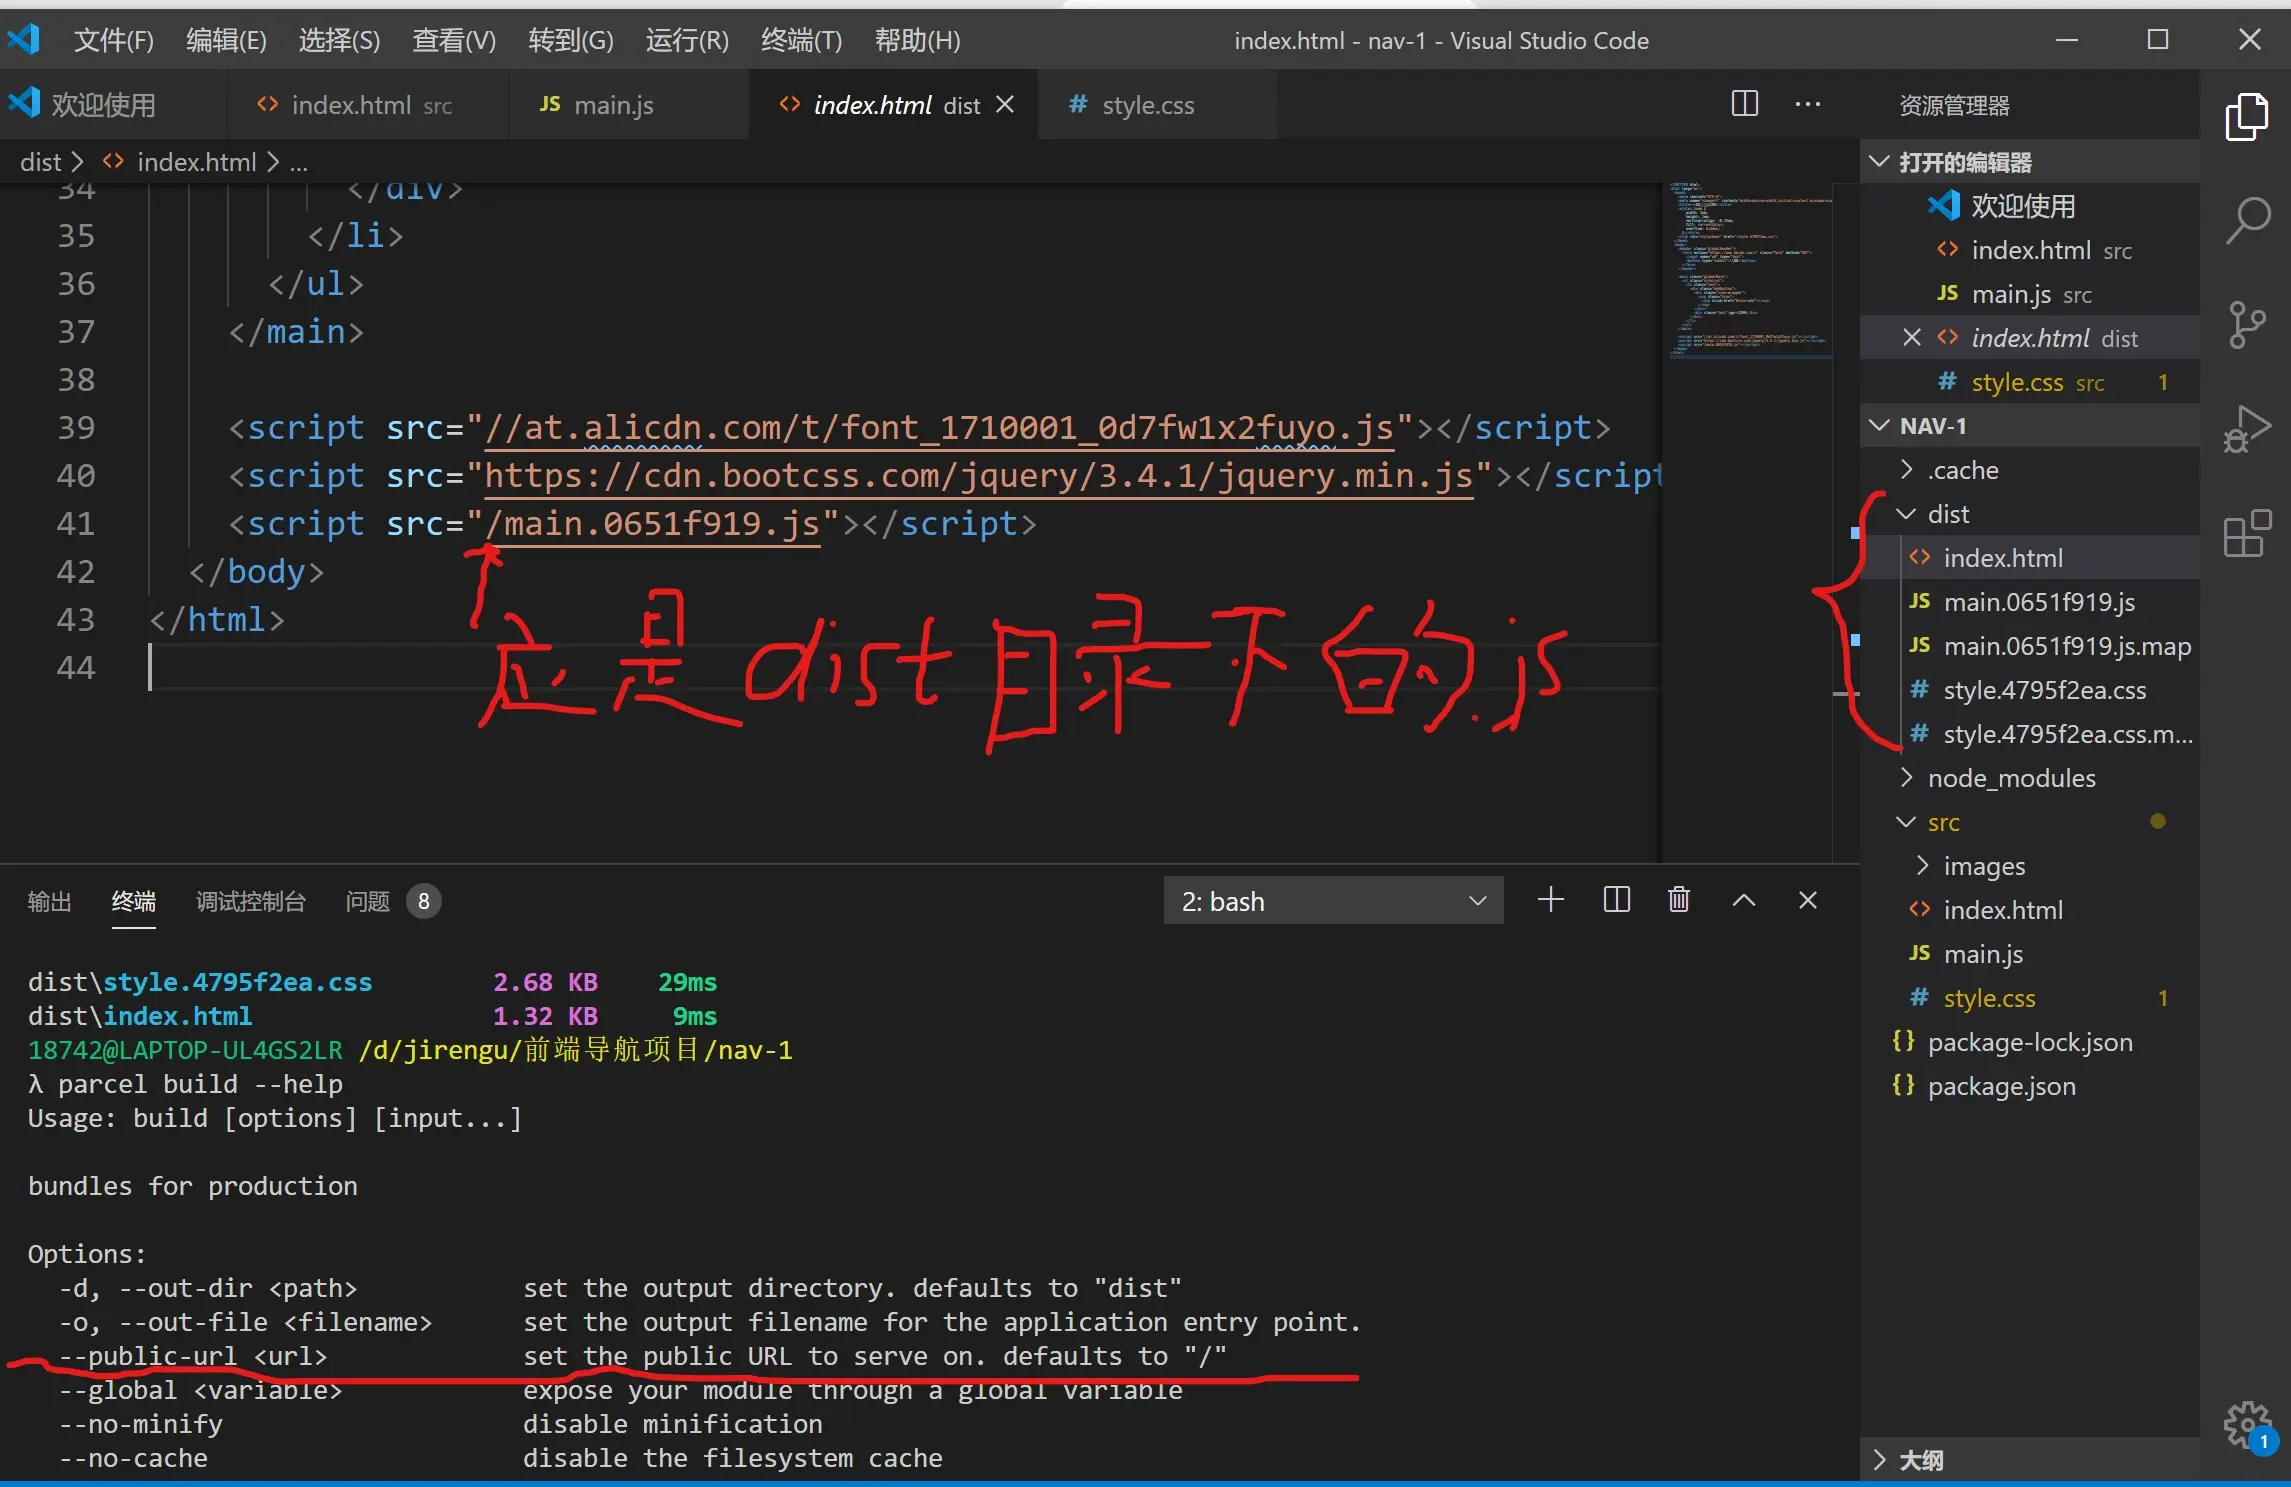2291x1487 pixels.
Task: Open Run and Debug view icon
Action: [2247, 429]
